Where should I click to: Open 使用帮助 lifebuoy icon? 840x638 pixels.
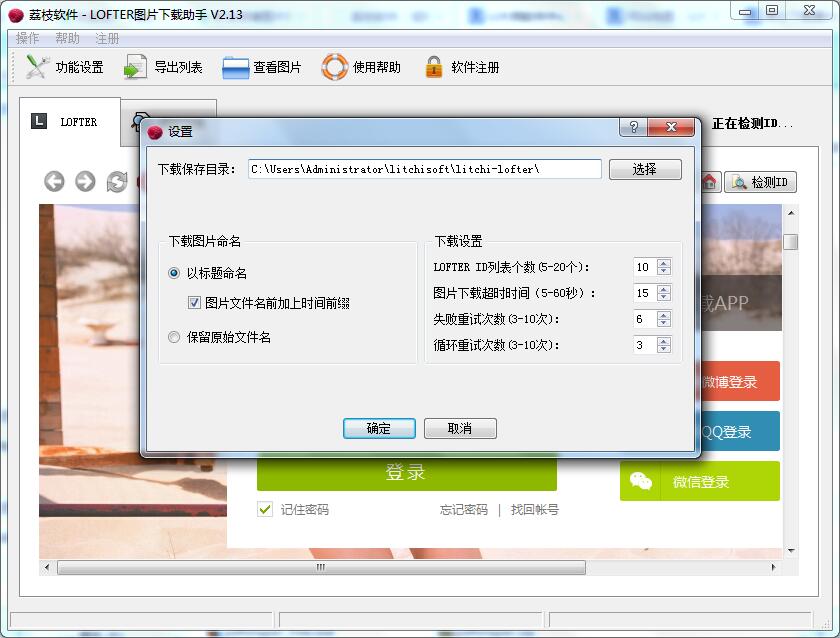pyautogui.click(x=335, y=67)
